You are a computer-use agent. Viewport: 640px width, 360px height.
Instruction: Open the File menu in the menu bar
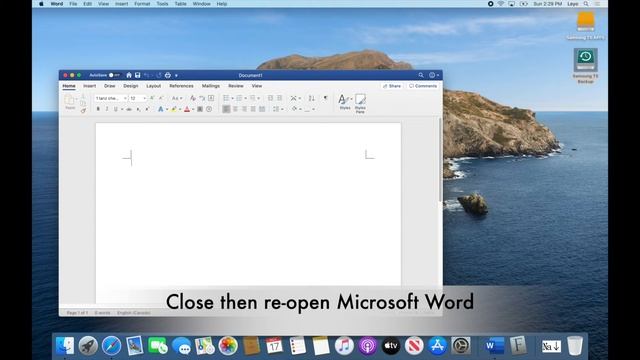pyautogui.click(x=73, y=4)
